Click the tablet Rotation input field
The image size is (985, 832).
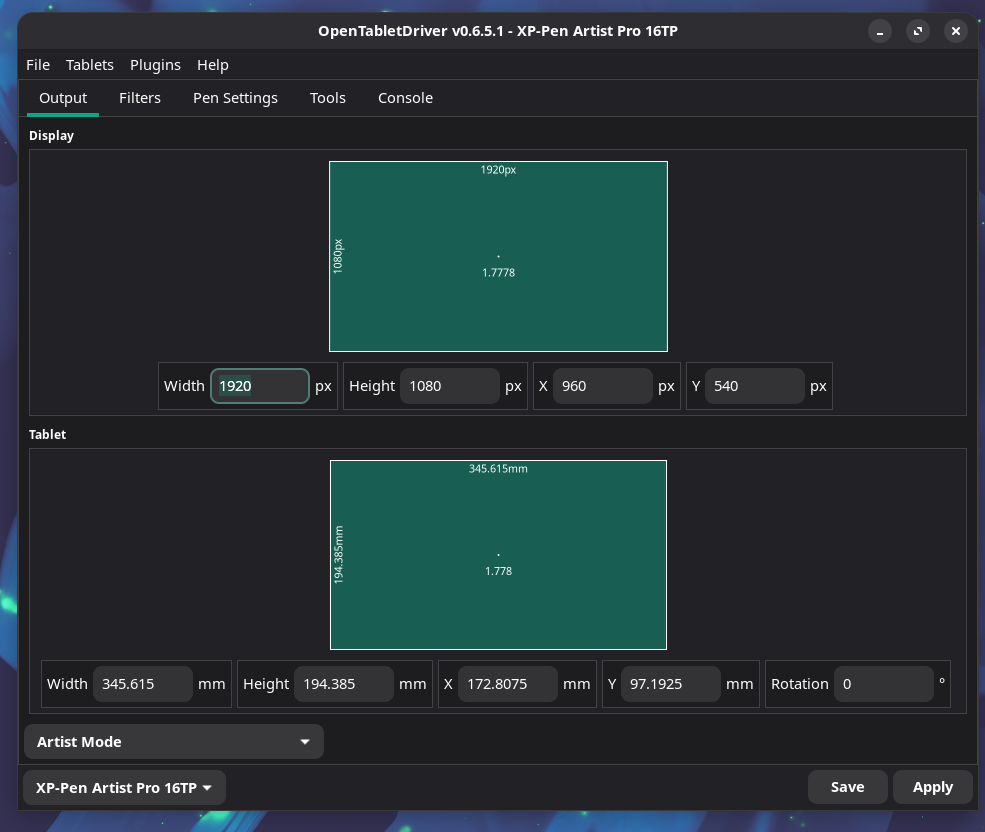click(883, 684)
